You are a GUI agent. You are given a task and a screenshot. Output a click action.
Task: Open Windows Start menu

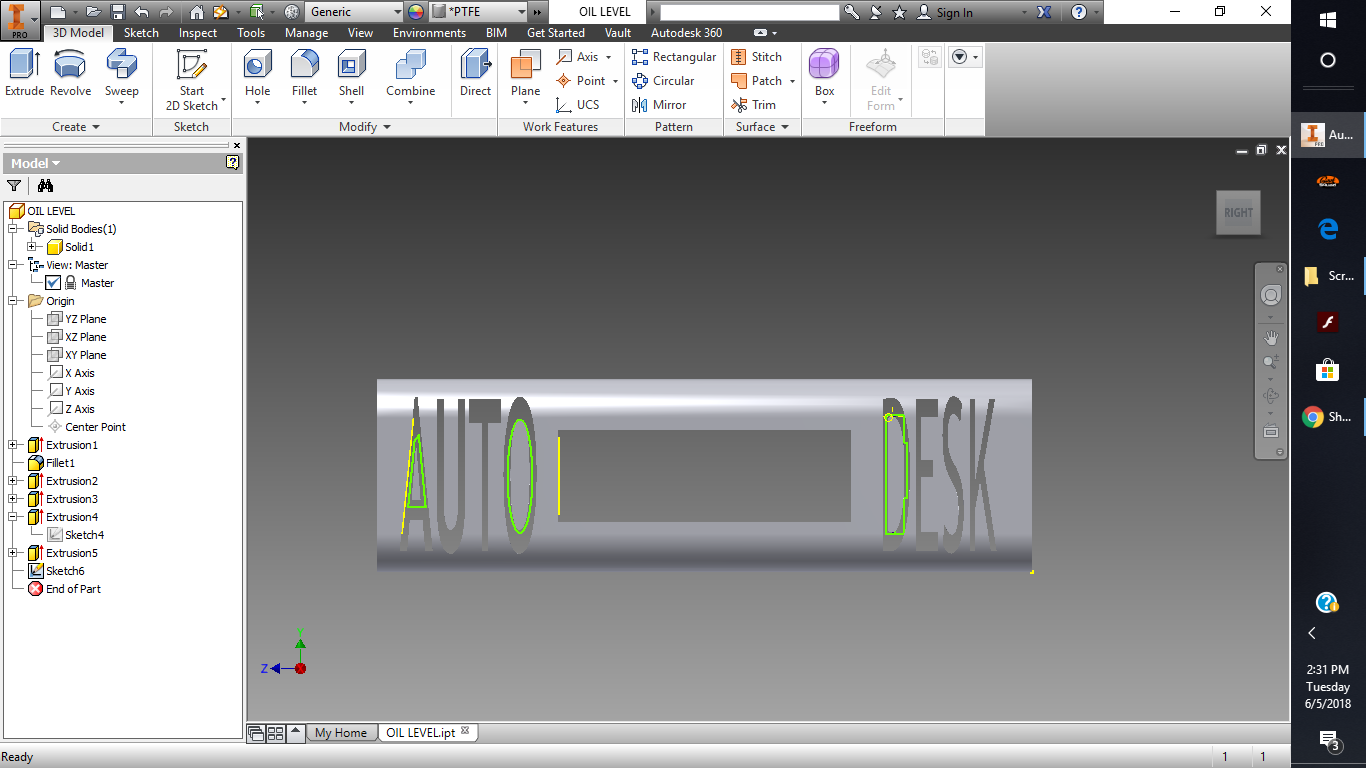1328,20
